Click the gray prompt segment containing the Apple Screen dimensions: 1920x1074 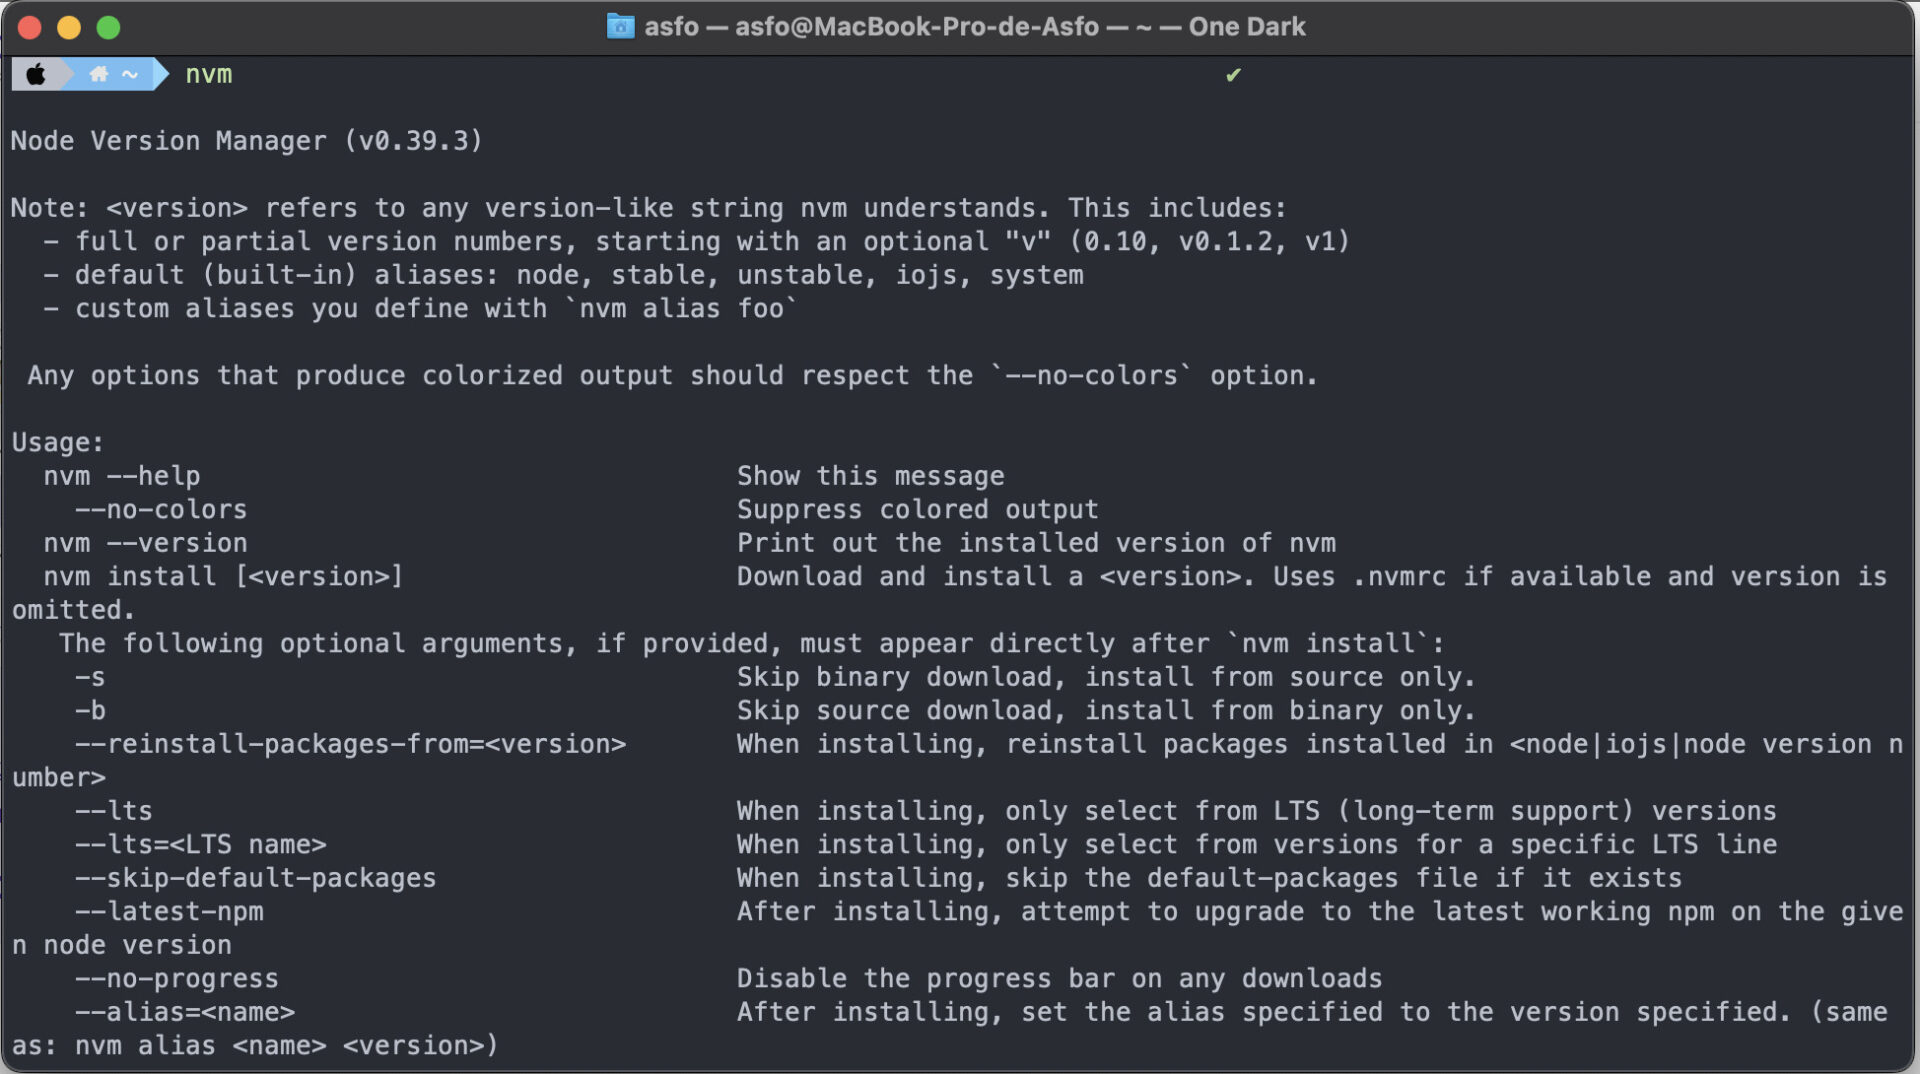pyautogui.click(x=37, y=73)
